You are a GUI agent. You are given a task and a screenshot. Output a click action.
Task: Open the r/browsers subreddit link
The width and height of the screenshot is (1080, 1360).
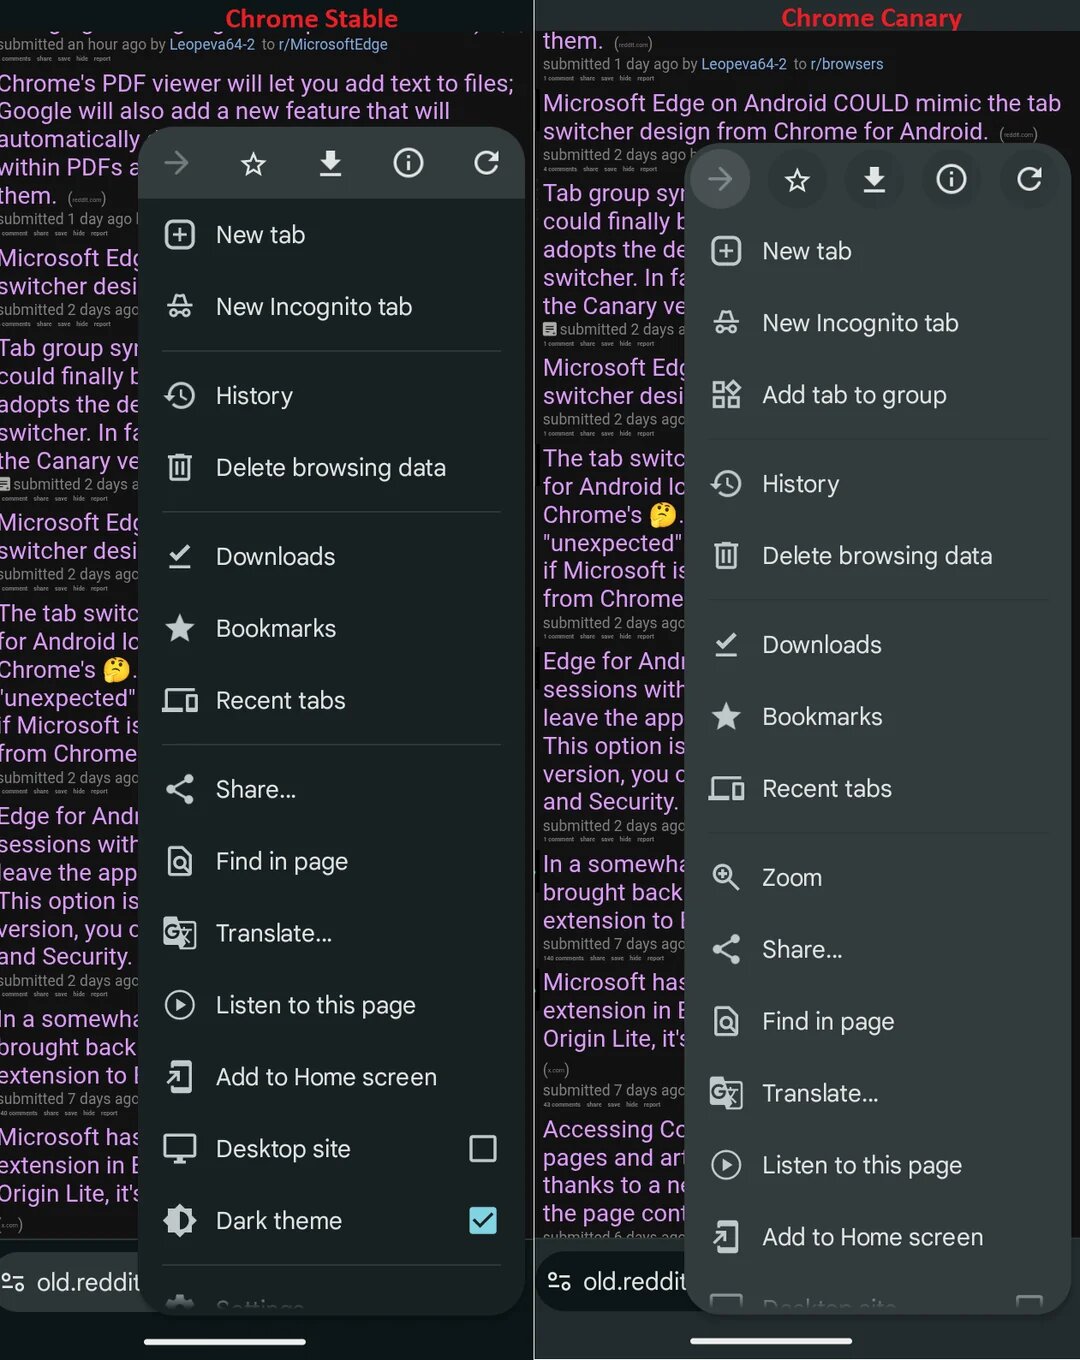click(x=847, y=64)
